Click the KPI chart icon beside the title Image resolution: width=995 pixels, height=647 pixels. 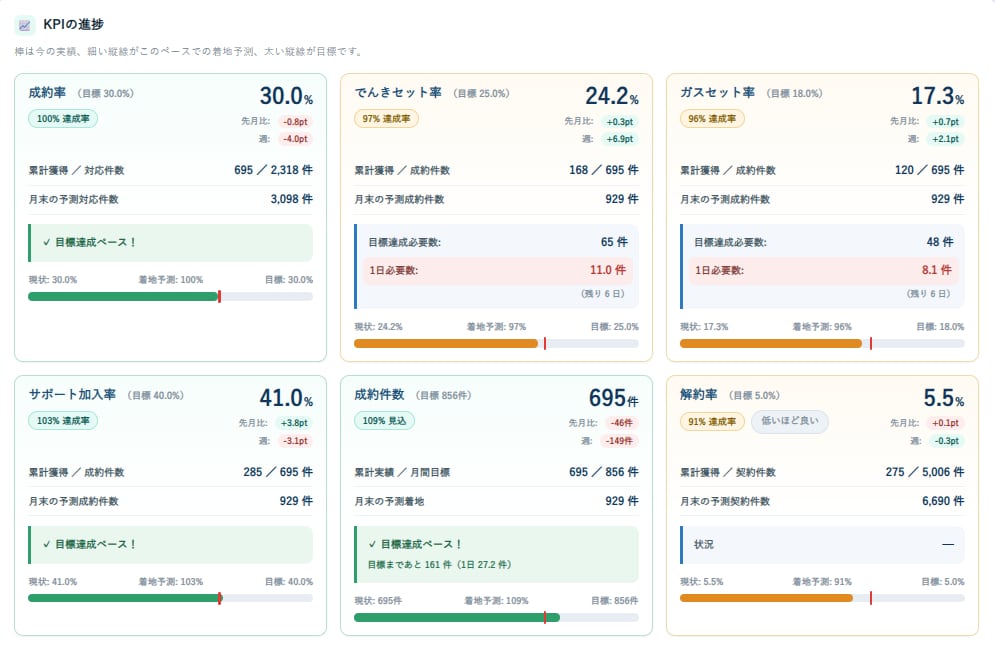click(24, 25)
